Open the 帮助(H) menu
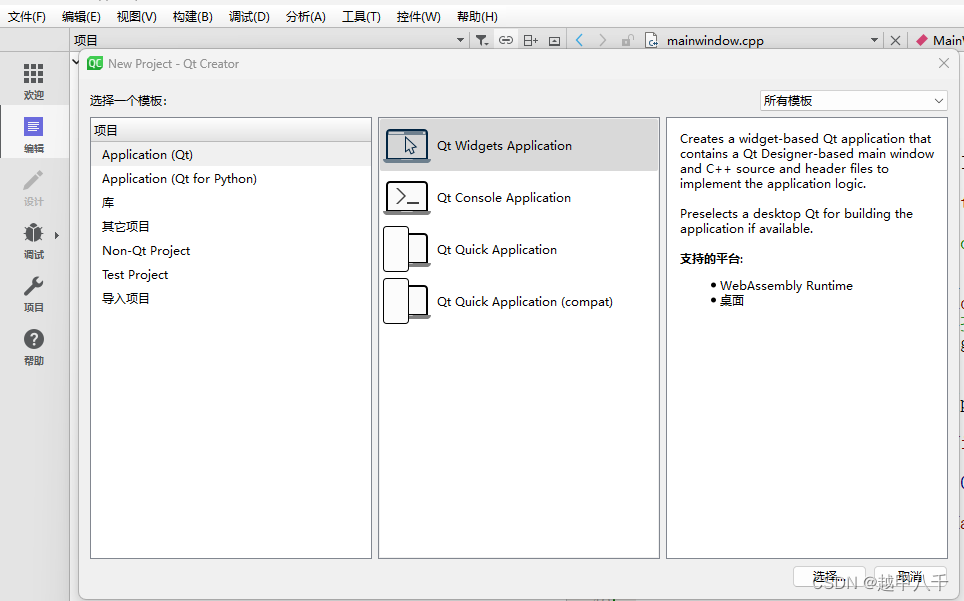 [477, 17]
